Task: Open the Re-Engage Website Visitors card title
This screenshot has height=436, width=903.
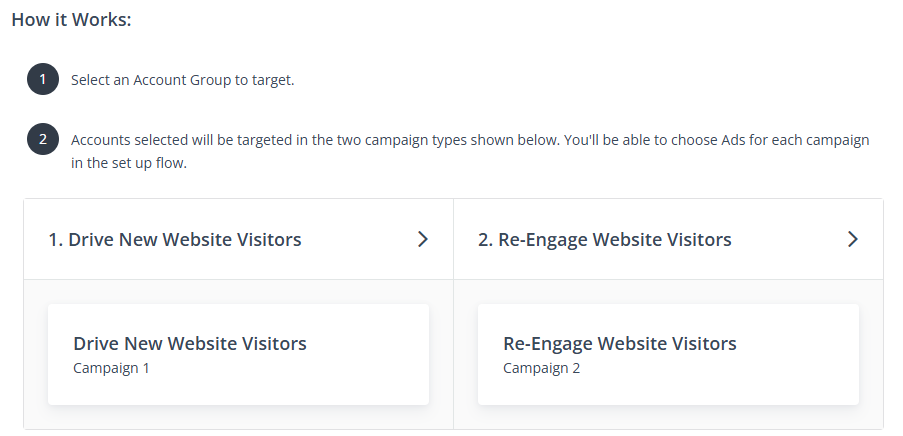Action: pos(620,343)
